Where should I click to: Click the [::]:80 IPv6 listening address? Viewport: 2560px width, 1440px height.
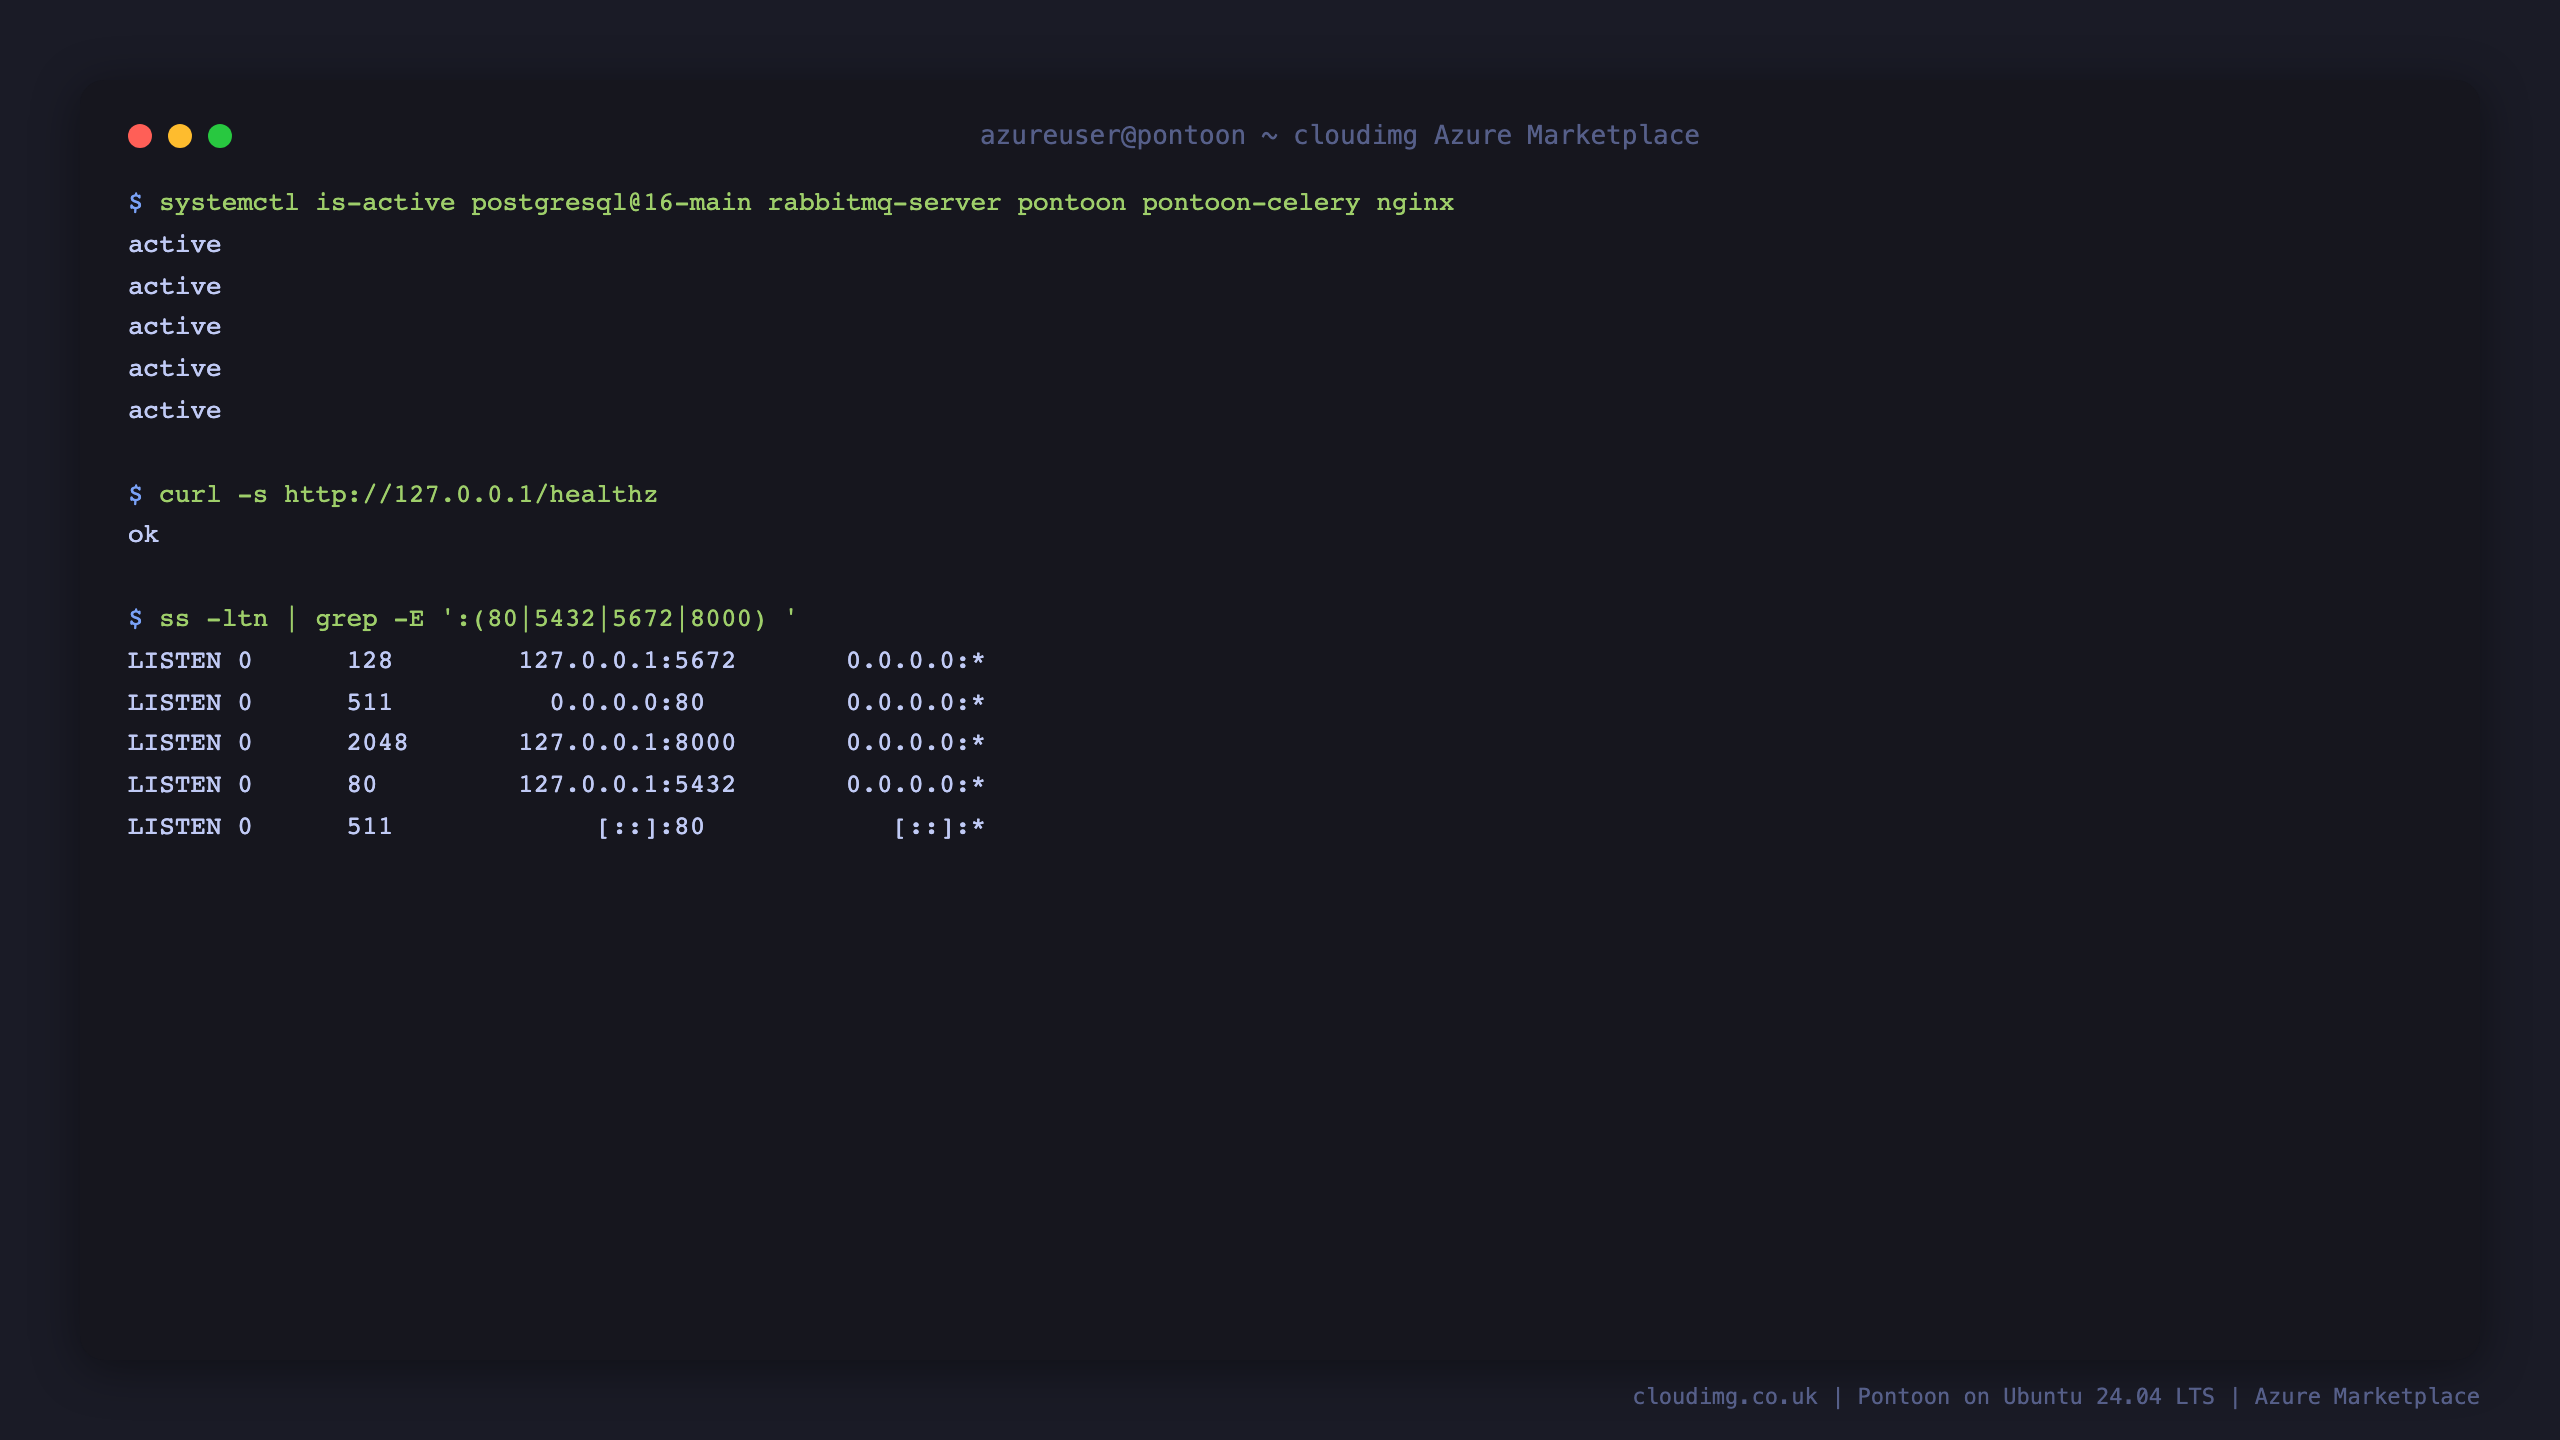[651, 827]
